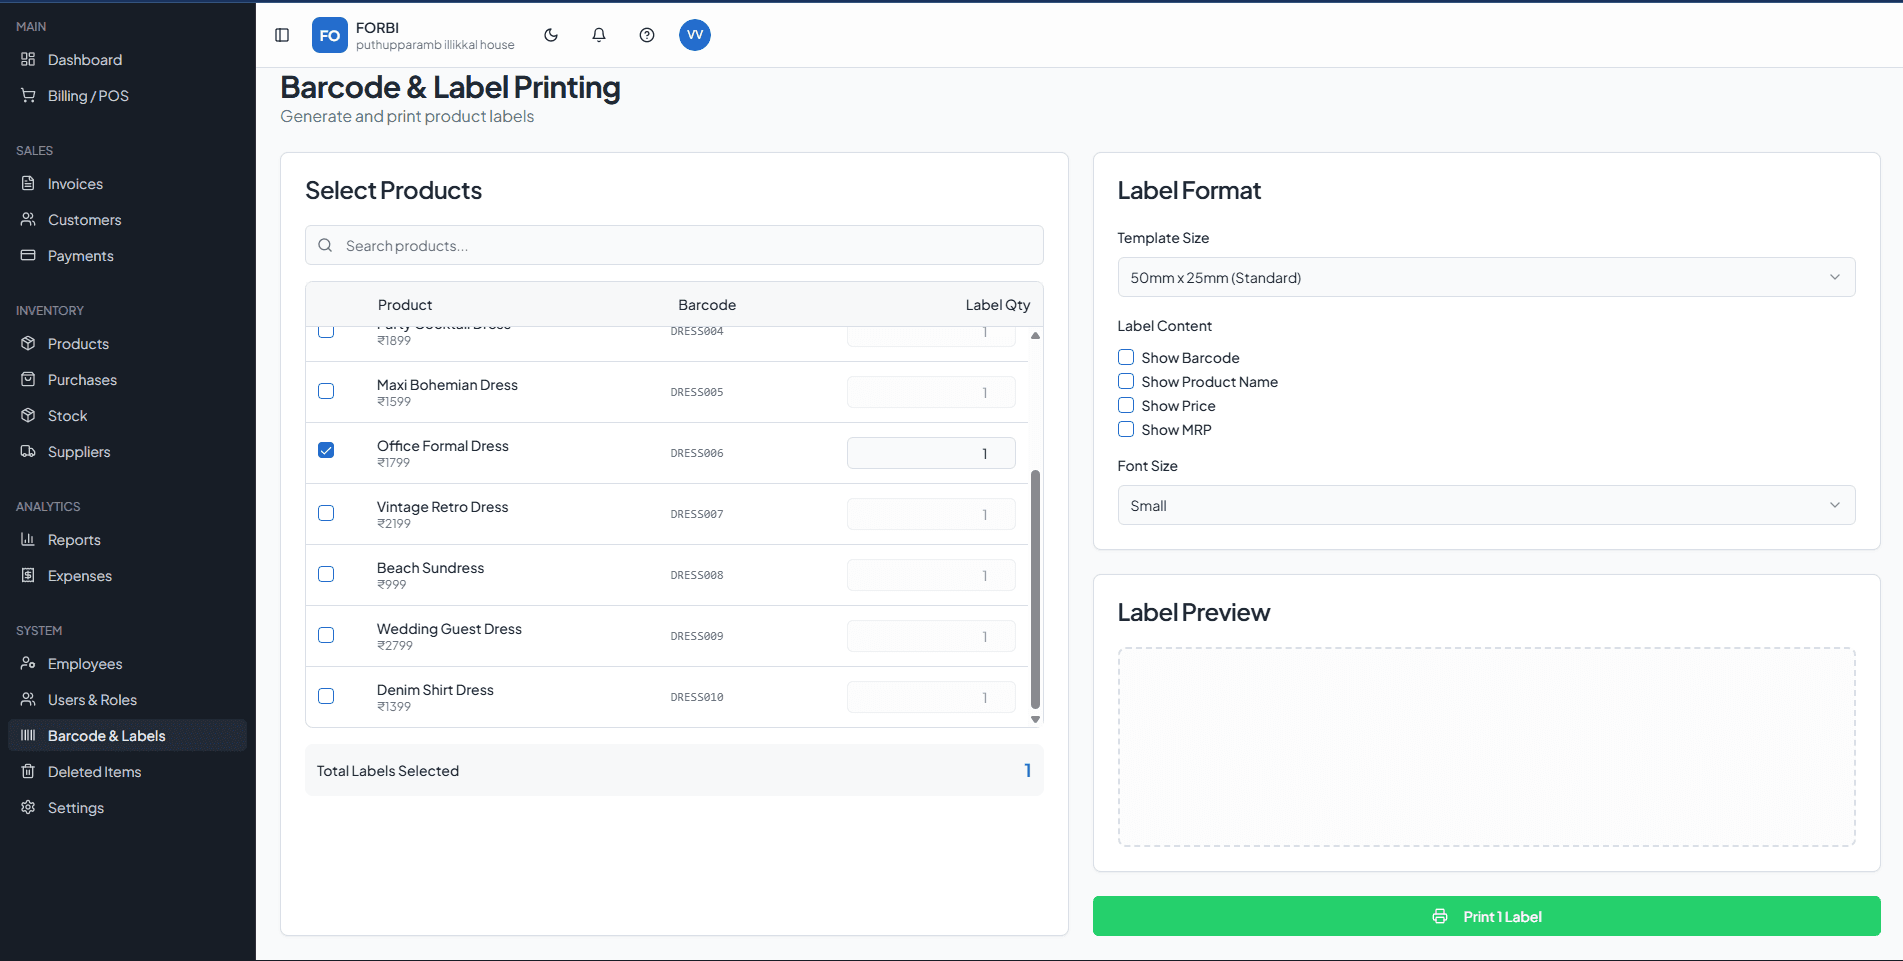This screenshot has width=1903, height=961.
Task: Open notifications bell icon
Action: (x=599, y=35)
